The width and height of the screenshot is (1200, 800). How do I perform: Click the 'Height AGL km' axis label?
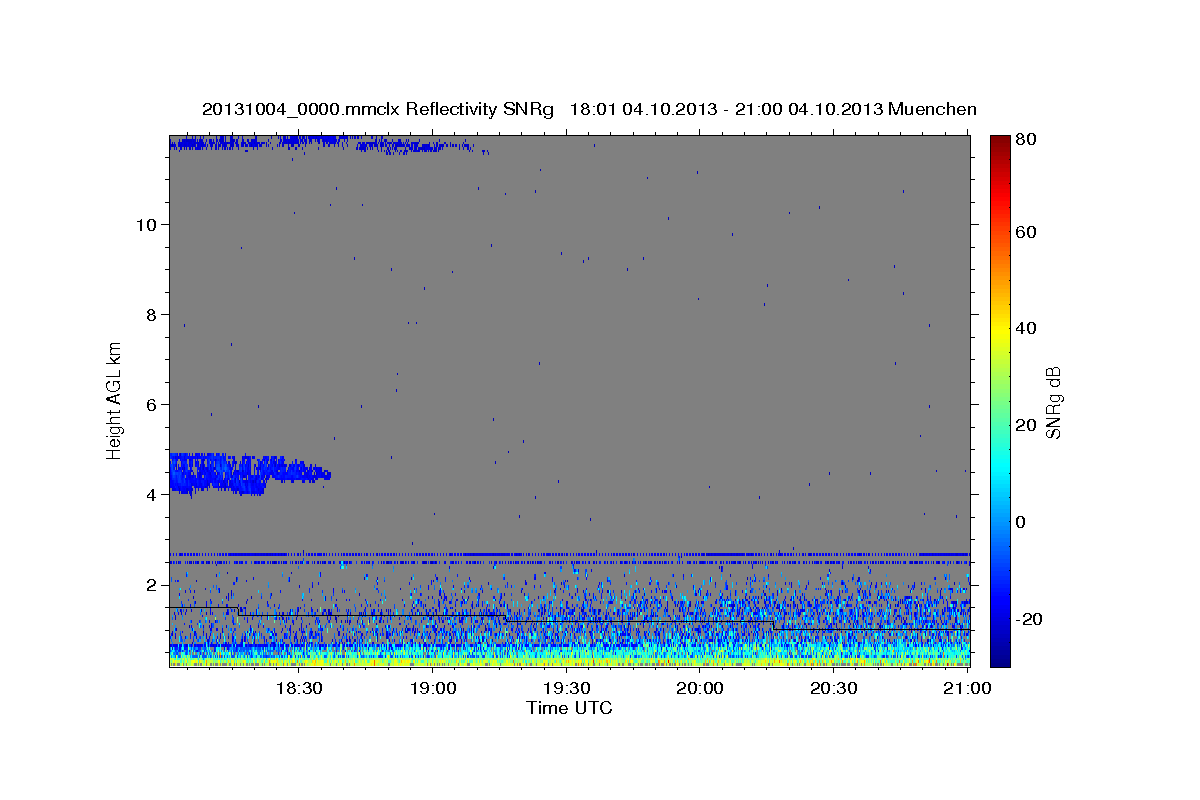click(114, 400)
